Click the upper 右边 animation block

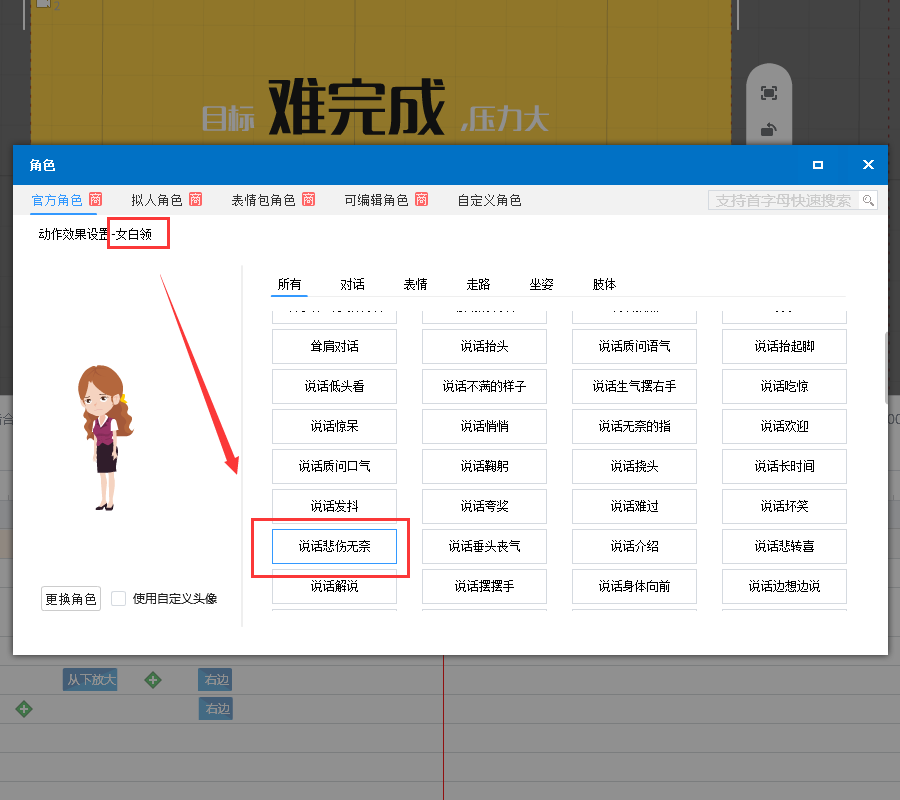point(215,679)
